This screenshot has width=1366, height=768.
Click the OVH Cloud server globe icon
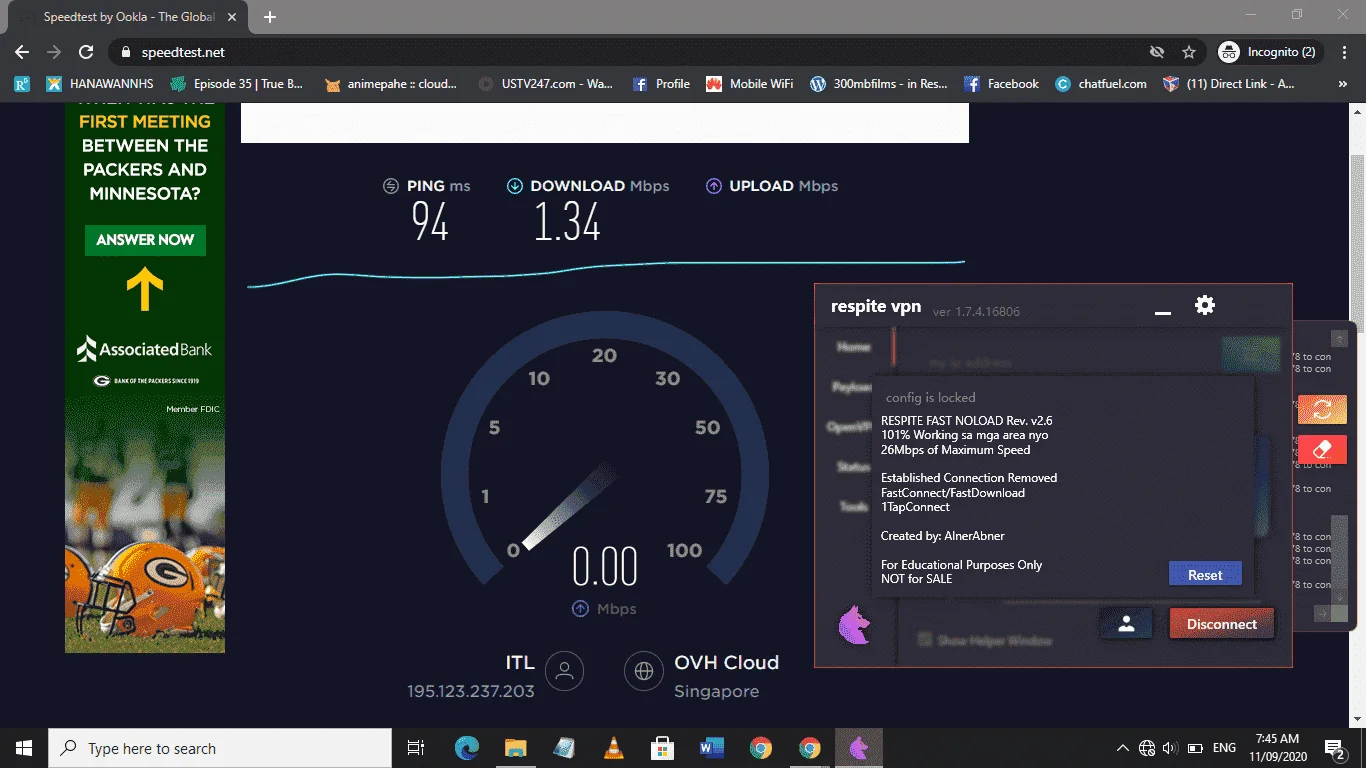pyautogui.click(x=644, y=671)
